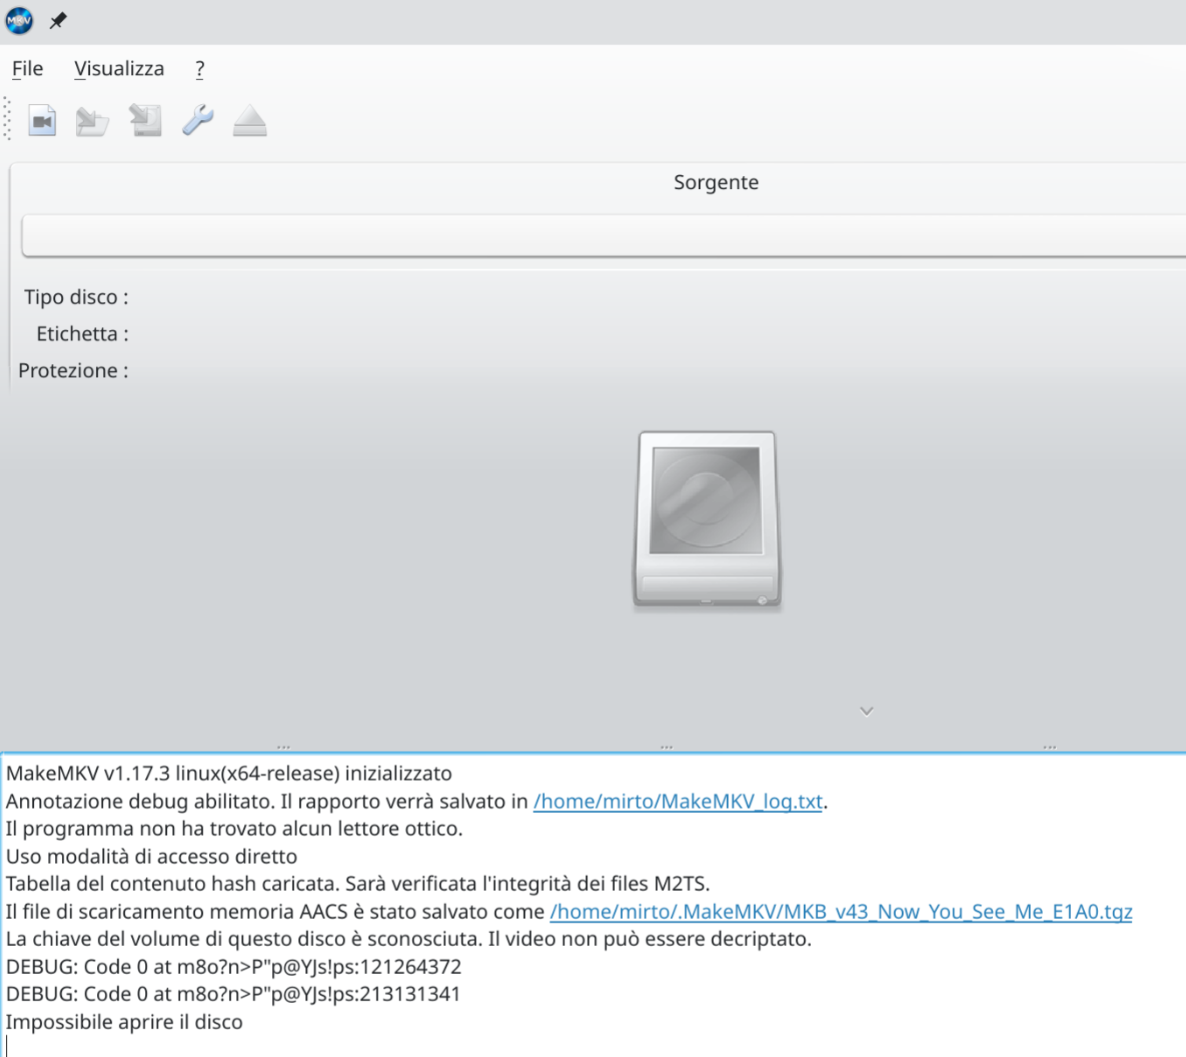Click log line 'Il programma non ha trovato alcun lettore ottico.'
Image resolution: width=1186 pixels, height=1057 pixels.
(234, 829)
